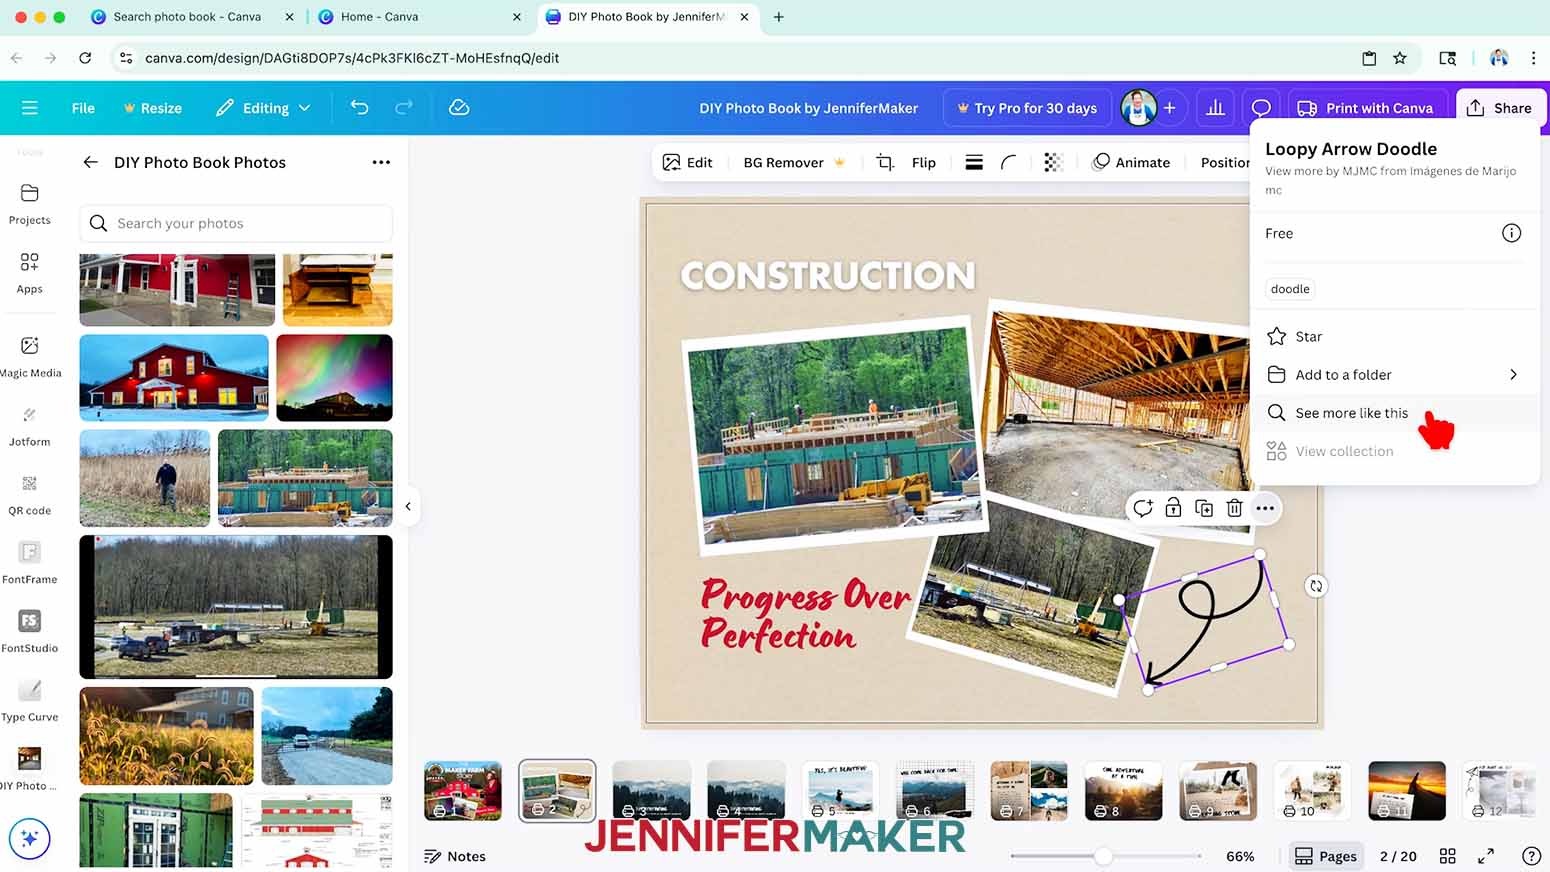Image resolution: width=1550 pixels, height=872 pixels.
Task: Reload the browser page
Action: tap(85, 58)
